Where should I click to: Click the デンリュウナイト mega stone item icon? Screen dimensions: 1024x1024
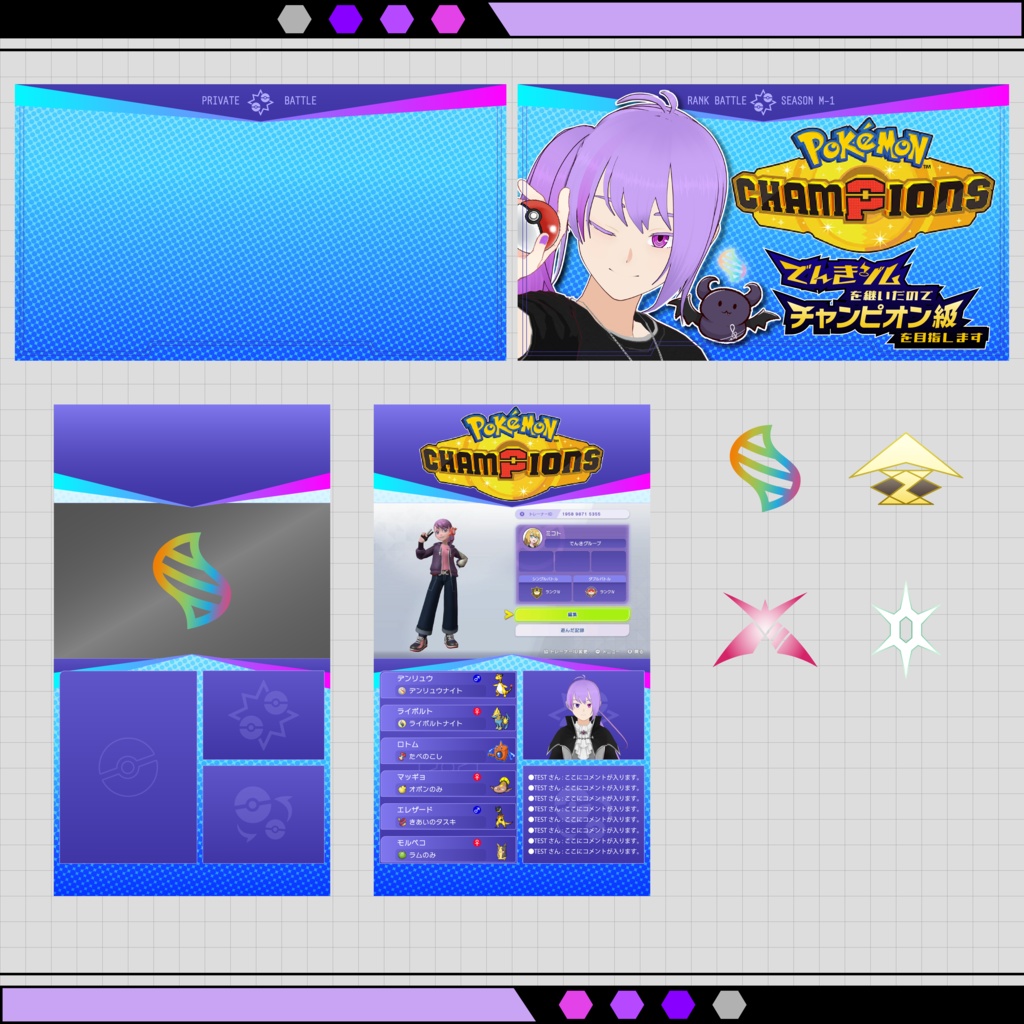pos(402,691)
